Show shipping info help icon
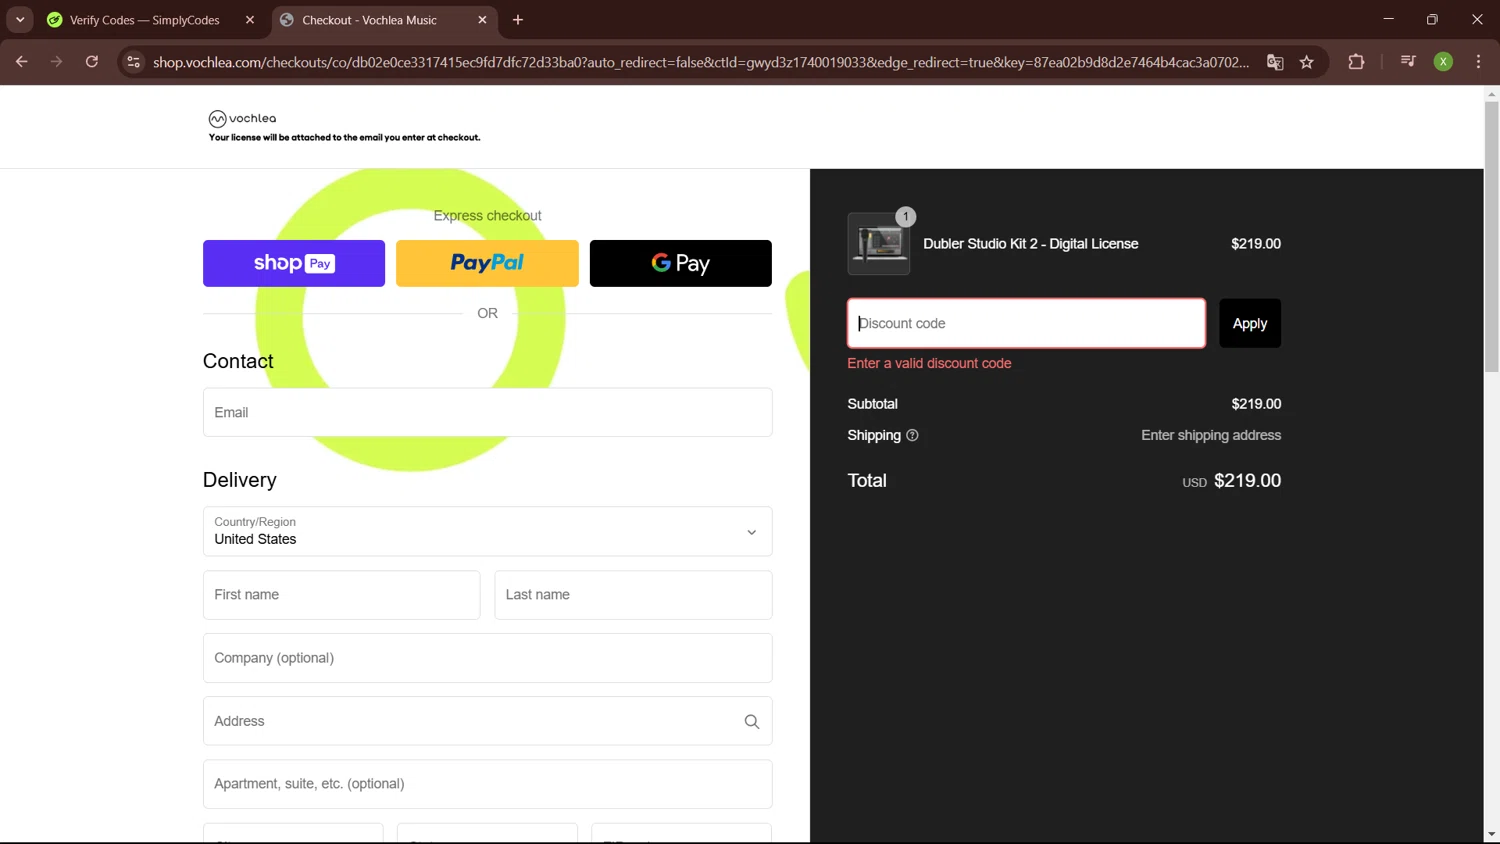Image resolution: width=1500 pixels, height=844 pixels. point(912,435)
